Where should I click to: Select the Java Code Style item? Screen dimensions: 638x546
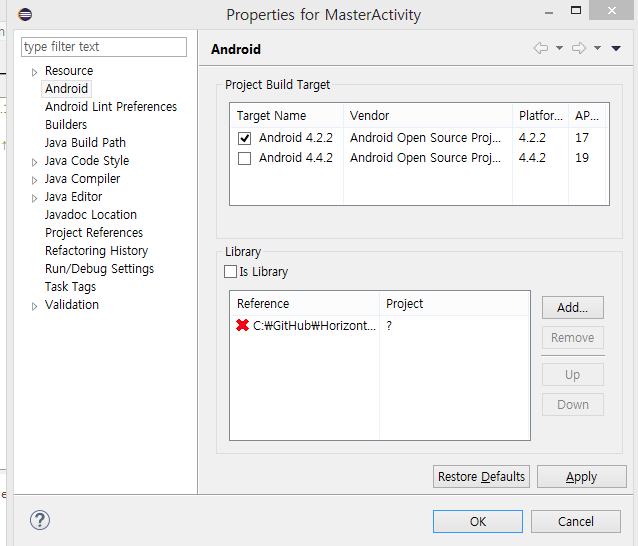pyautogui.click(x=87, y=161)
